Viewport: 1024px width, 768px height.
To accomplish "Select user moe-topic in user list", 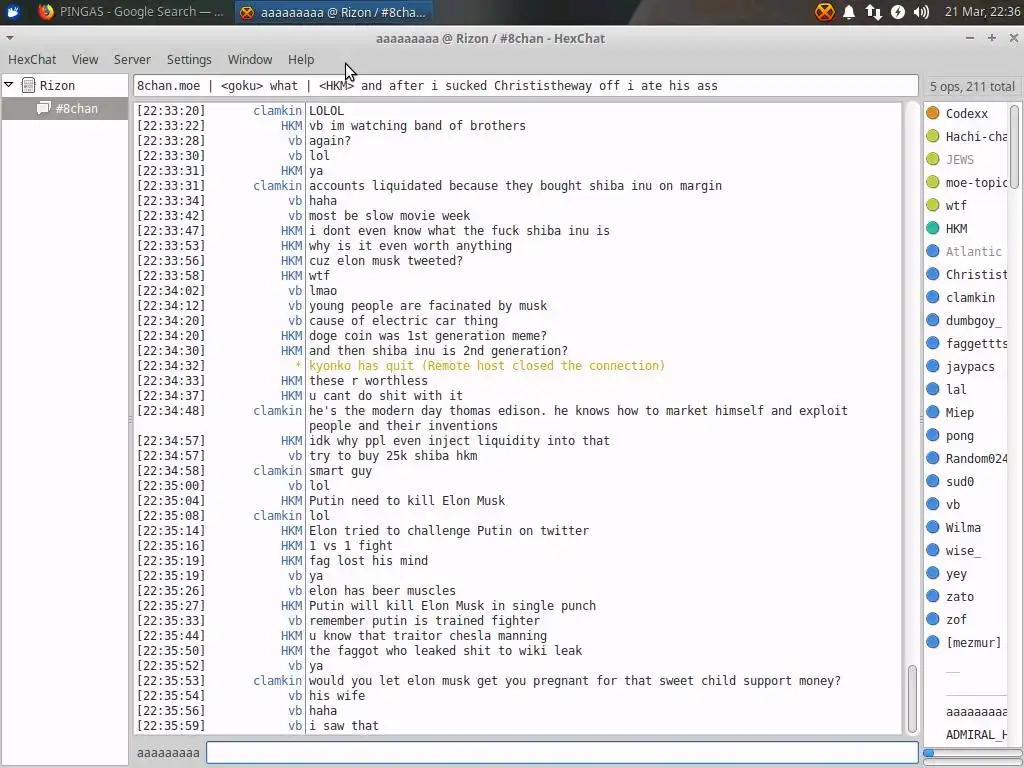I will (x=976, y=183).
